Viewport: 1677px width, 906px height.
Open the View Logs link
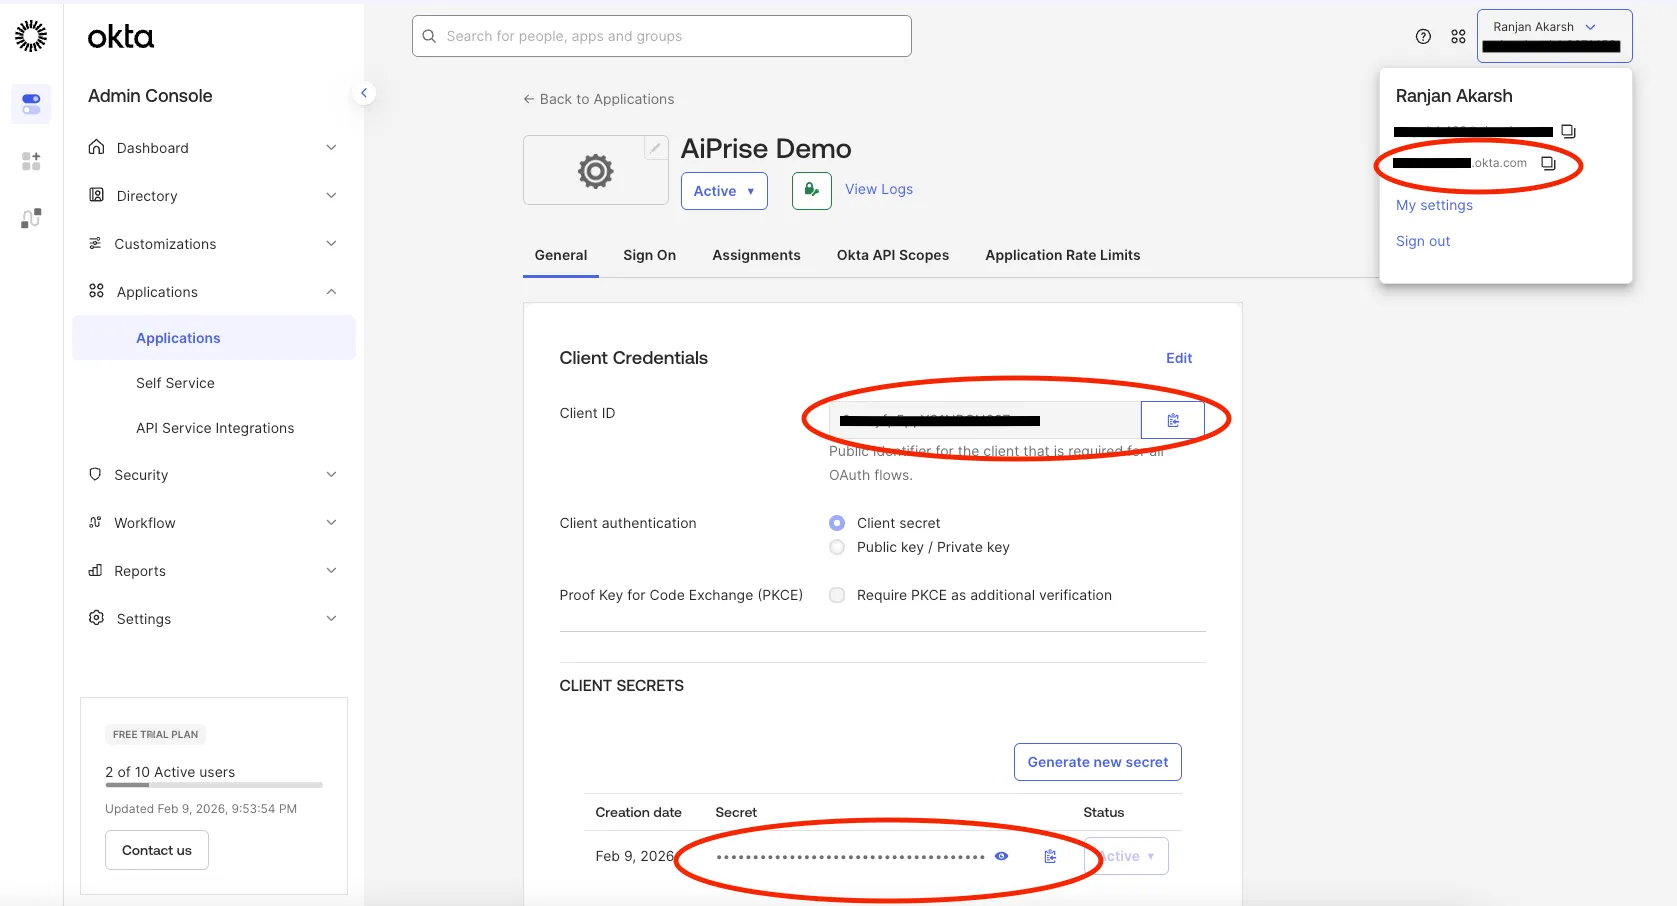click(x=879, y=189)
